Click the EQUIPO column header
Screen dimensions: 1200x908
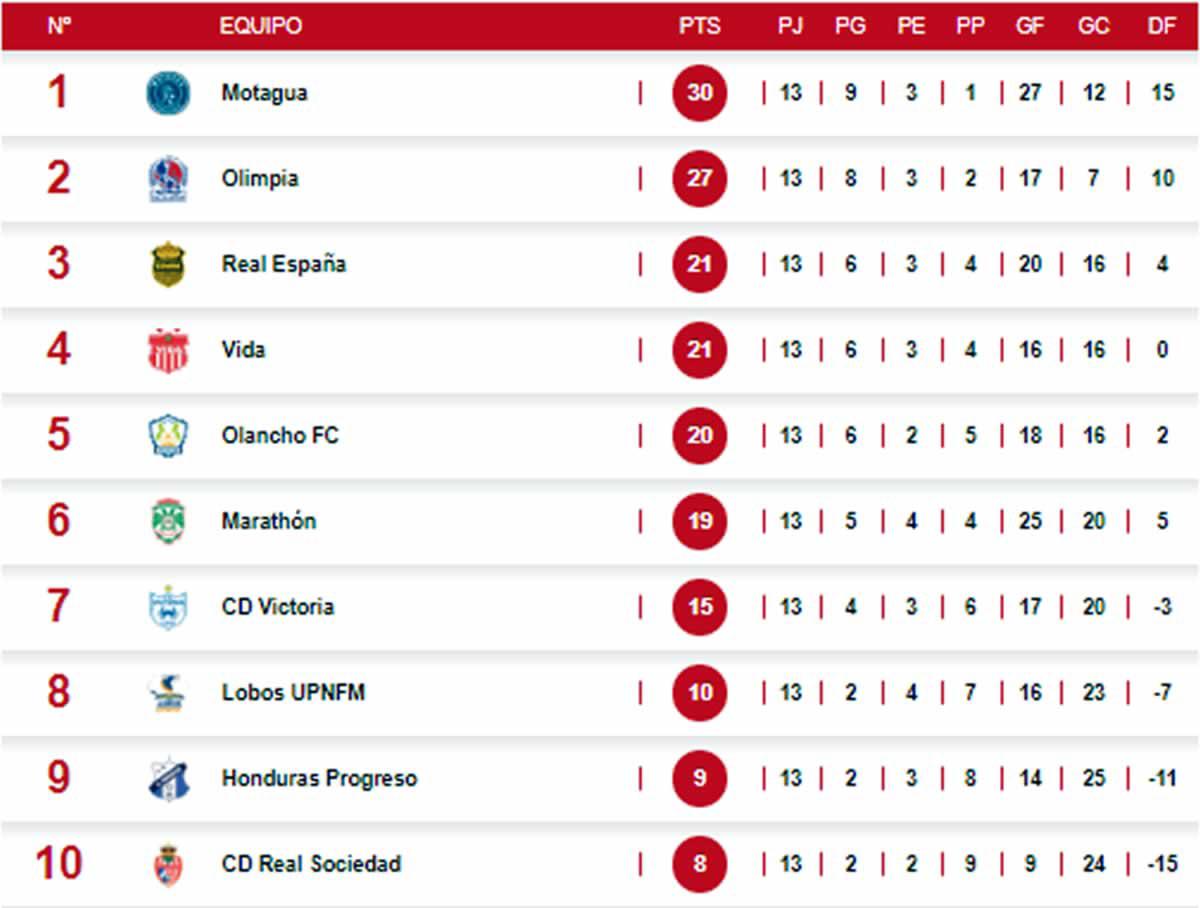(x=261, y=26)
